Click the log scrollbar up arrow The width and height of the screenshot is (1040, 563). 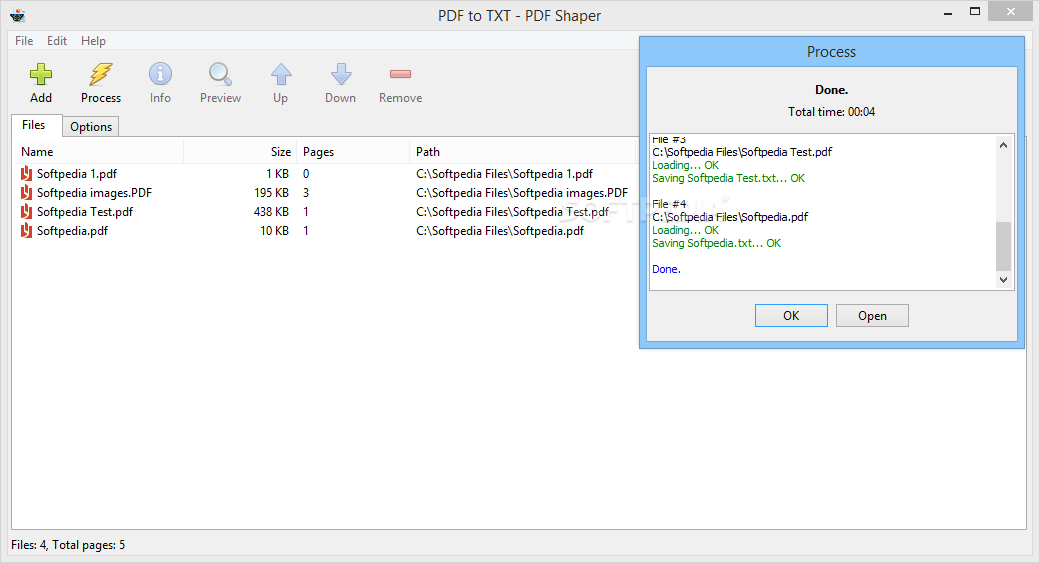pos(1004,145)
